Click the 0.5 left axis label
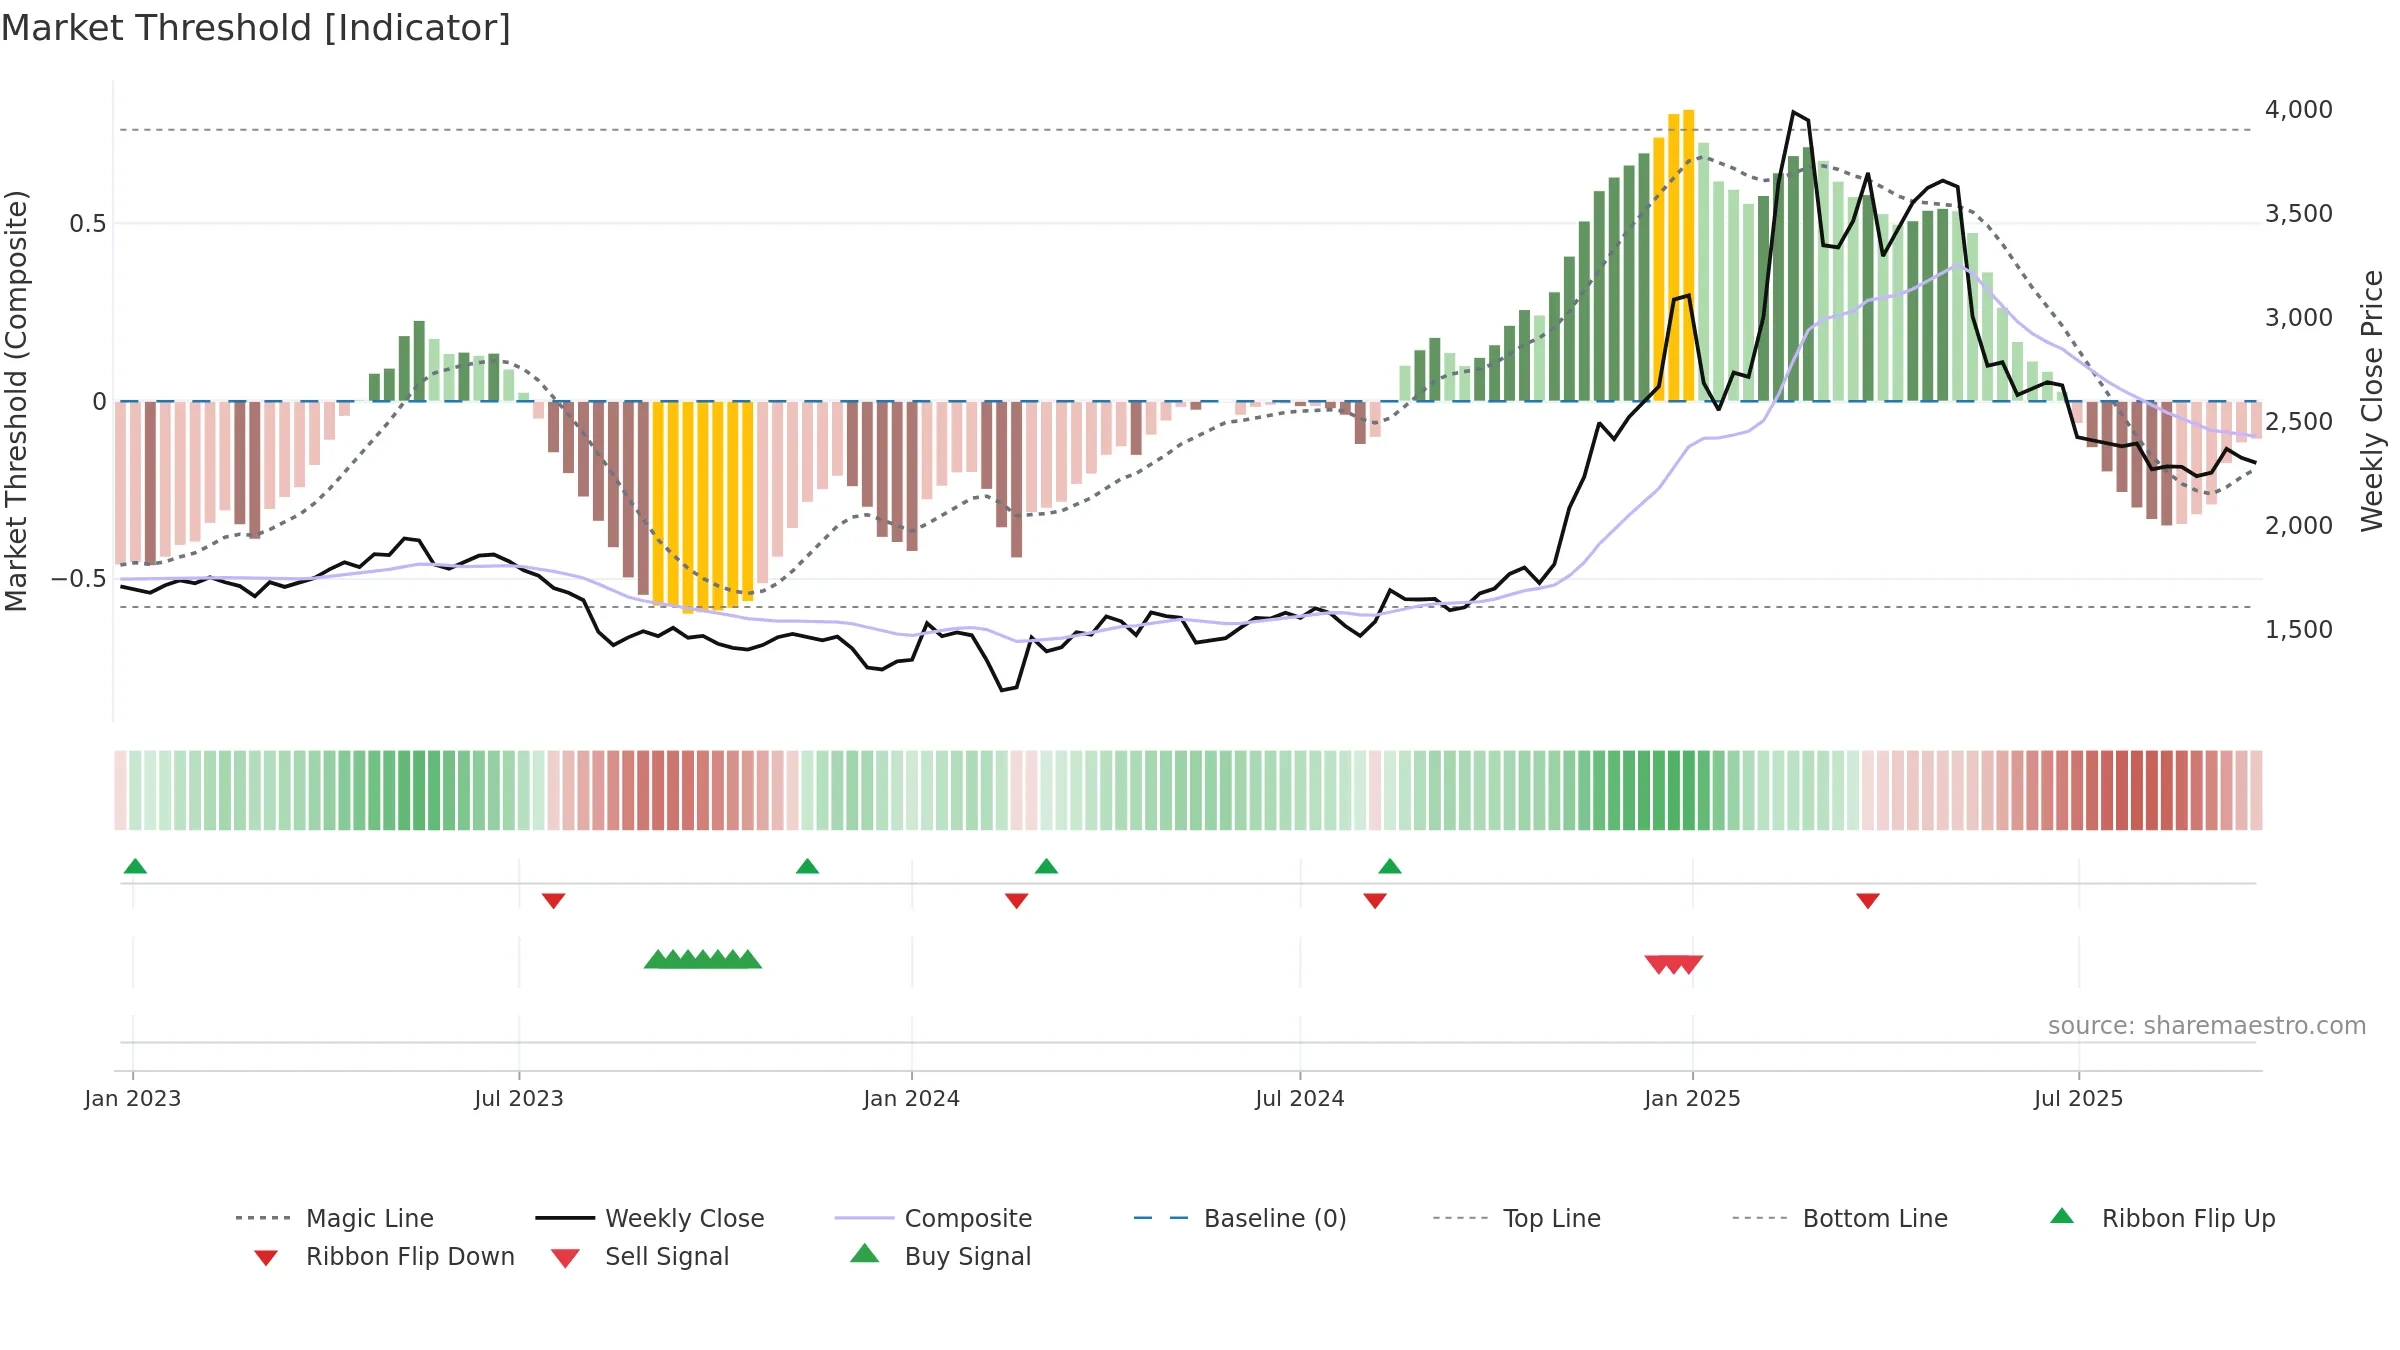The image size is (2400, 1350). (88, 223)
